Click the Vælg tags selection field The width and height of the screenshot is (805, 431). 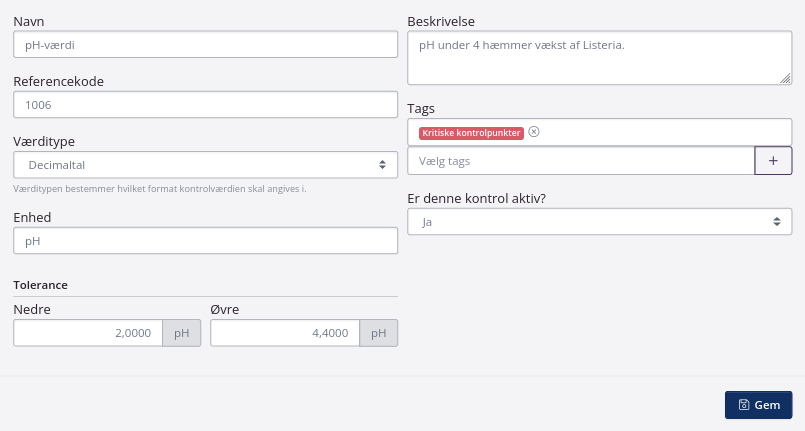[x=580, y=161]
